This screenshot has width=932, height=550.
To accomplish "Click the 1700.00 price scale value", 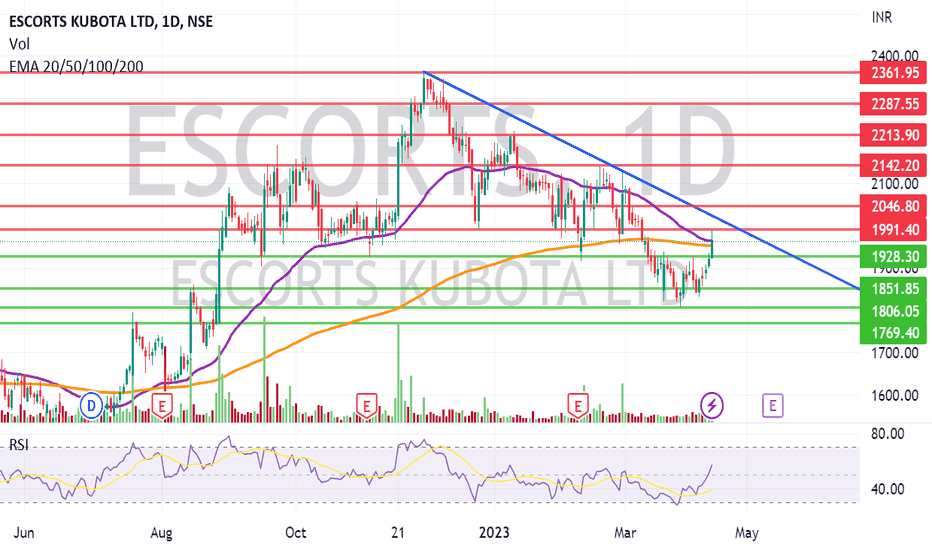I will (x=895, y=353).
